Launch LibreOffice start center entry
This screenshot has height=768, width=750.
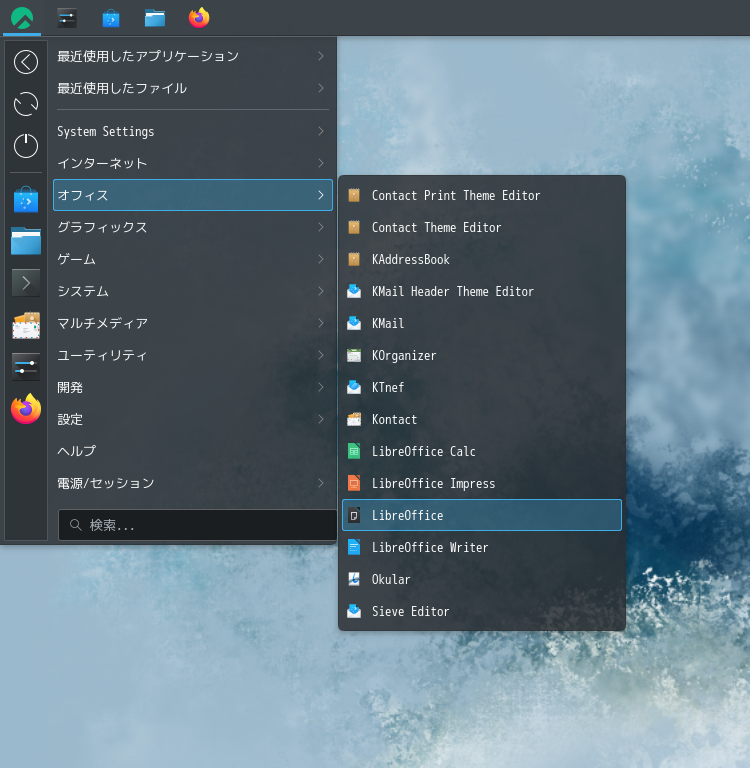click(482, 515)
